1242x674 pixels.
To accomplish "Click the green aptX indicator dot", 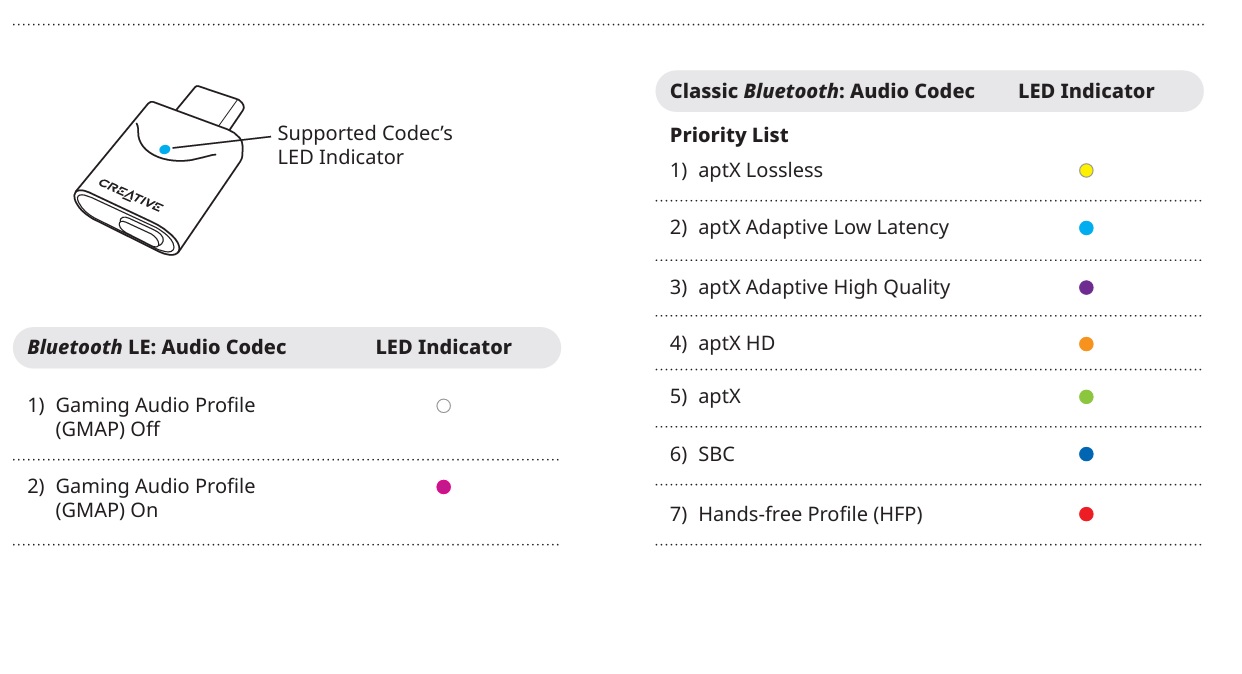I will 1086,397.
